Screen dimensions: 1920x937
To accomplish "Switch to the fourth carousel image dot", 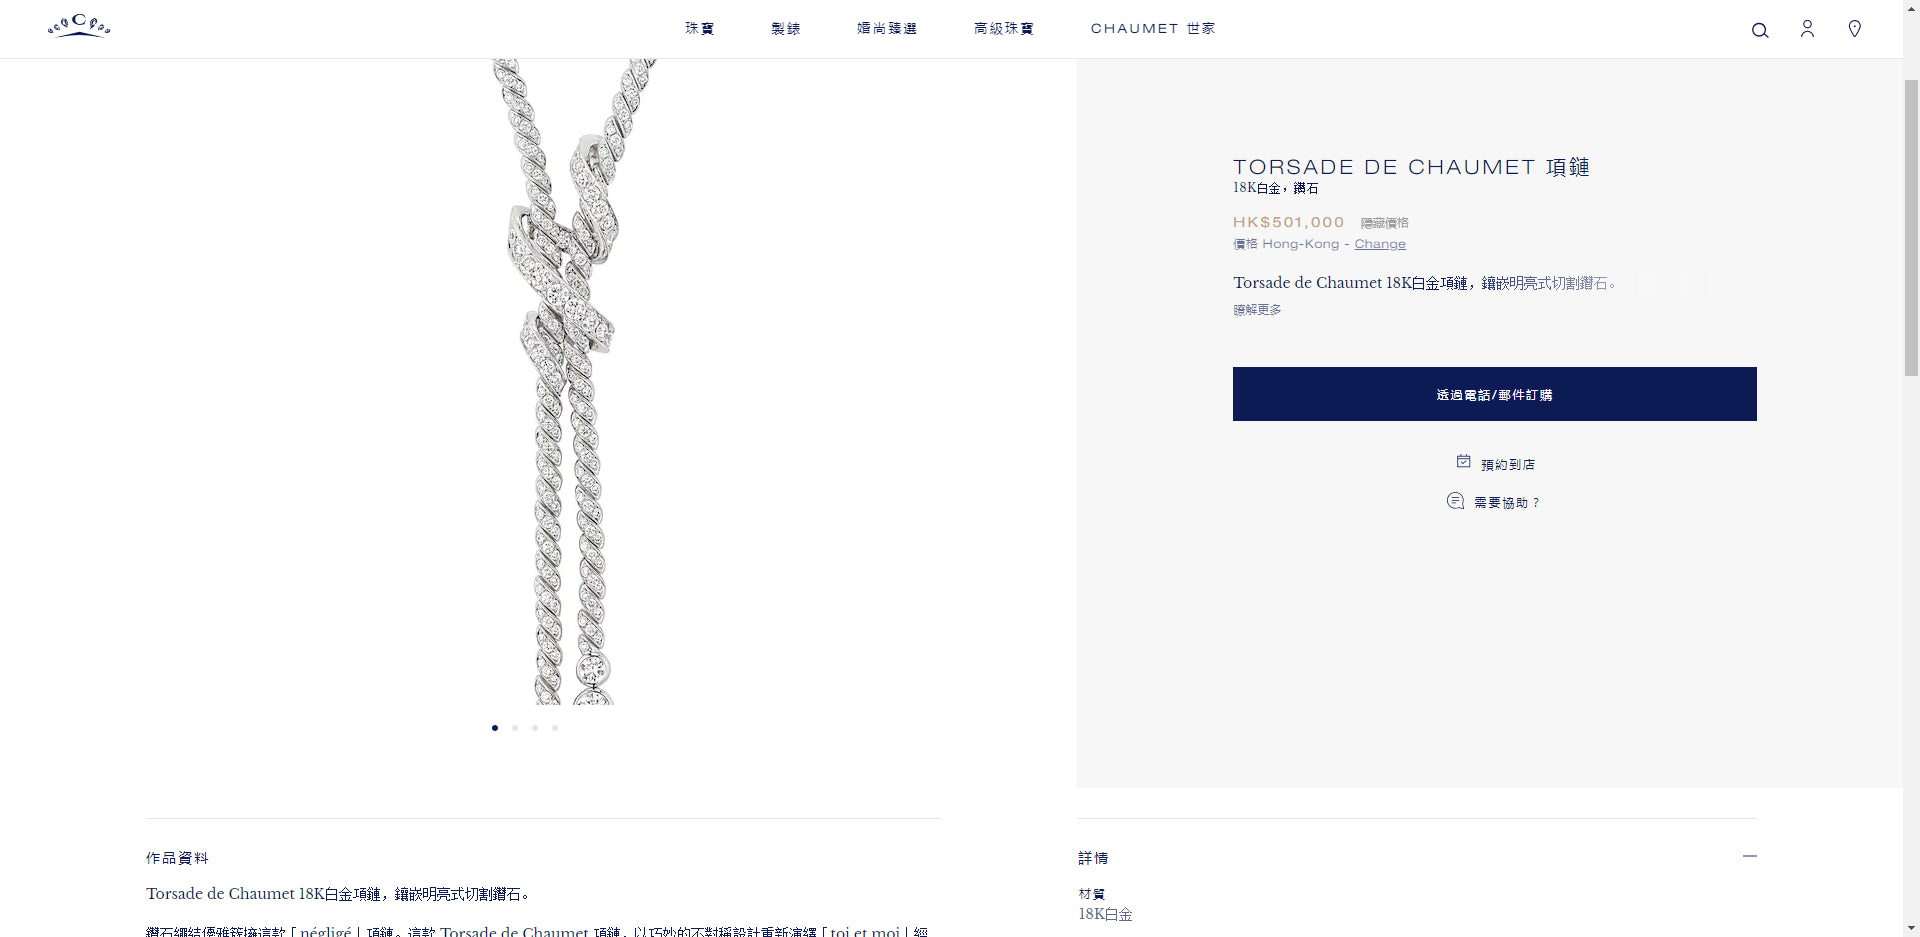I will click(555, 728).
